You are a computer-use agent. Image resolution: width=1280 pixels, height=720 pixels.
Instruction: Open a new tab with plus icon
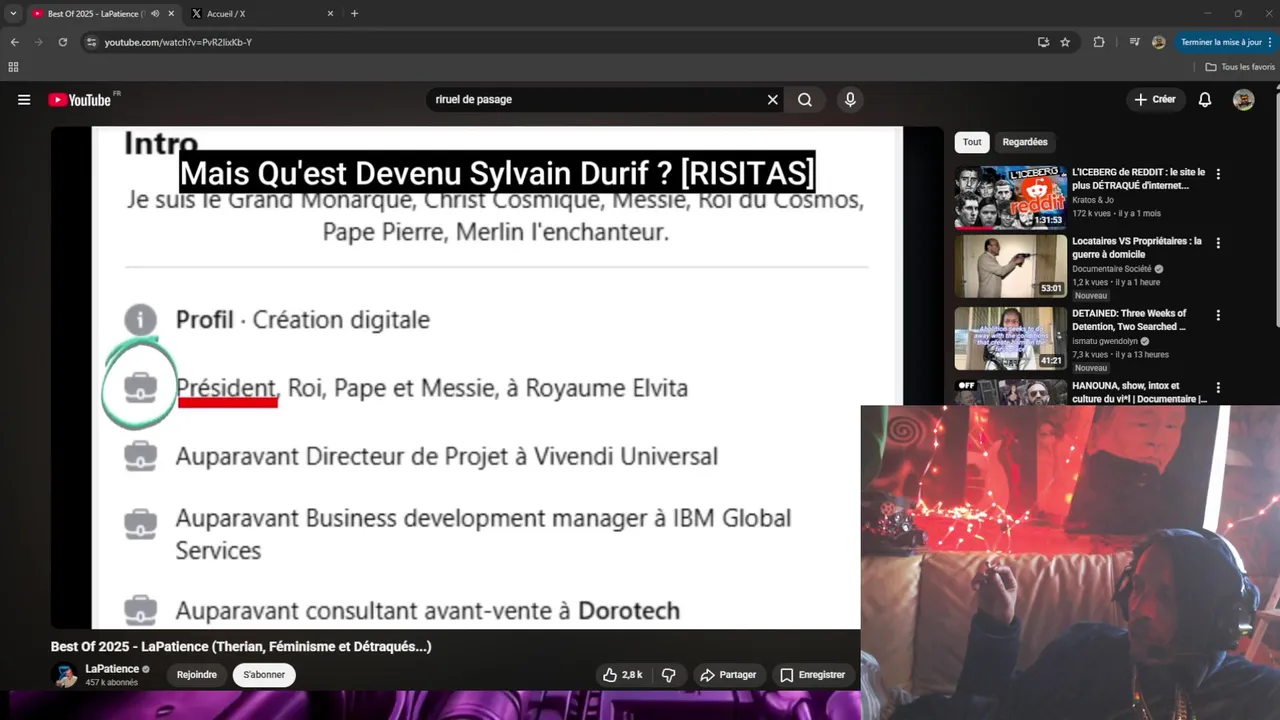354,14
